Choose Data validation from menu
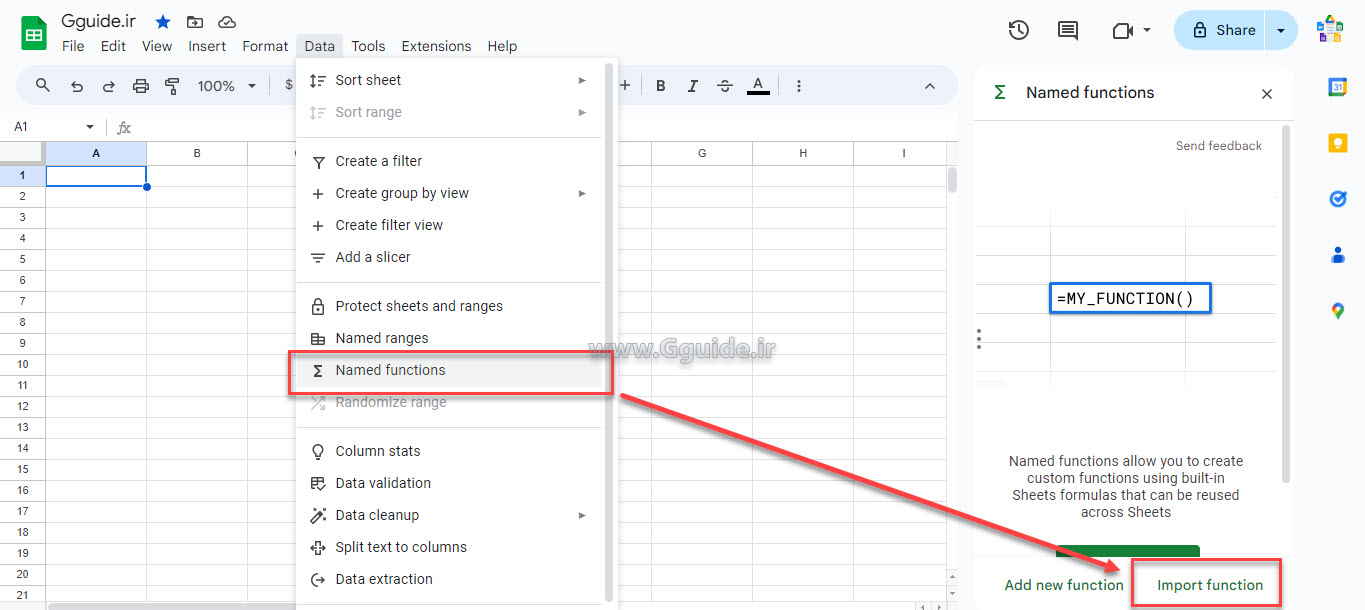The height and width of the screenshot is (610, 1365). click(x=383, y=483)
